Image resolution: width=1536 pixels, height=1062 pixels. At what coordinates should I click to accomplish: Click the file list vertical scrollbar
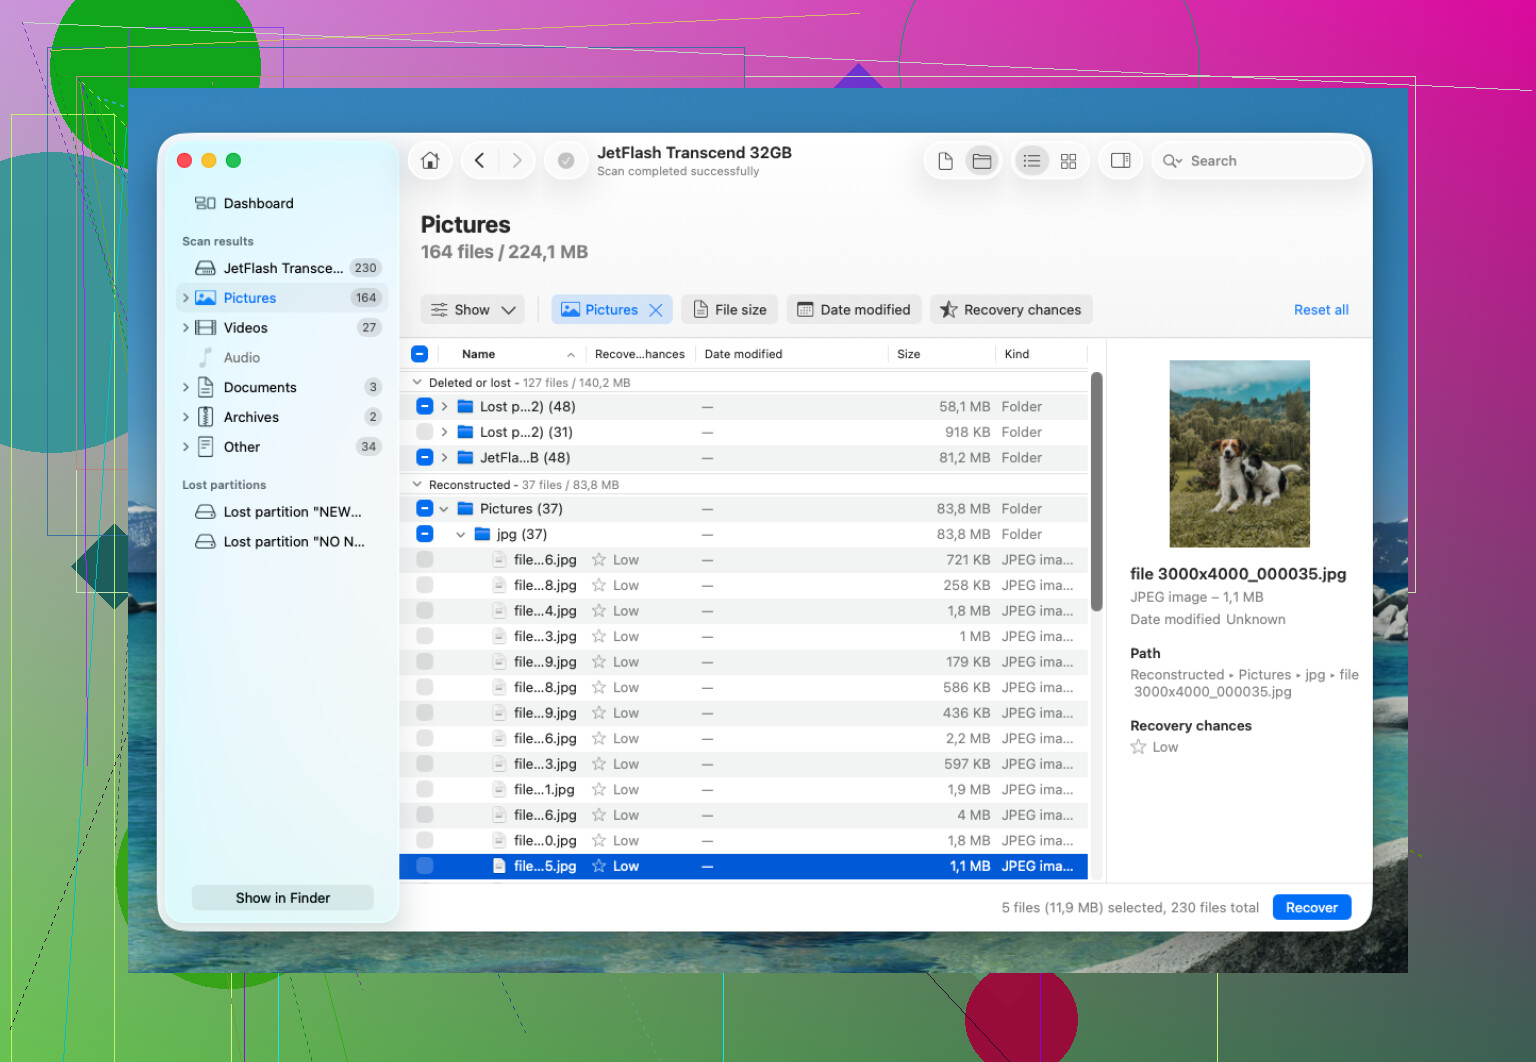[x=1096, y=490]
